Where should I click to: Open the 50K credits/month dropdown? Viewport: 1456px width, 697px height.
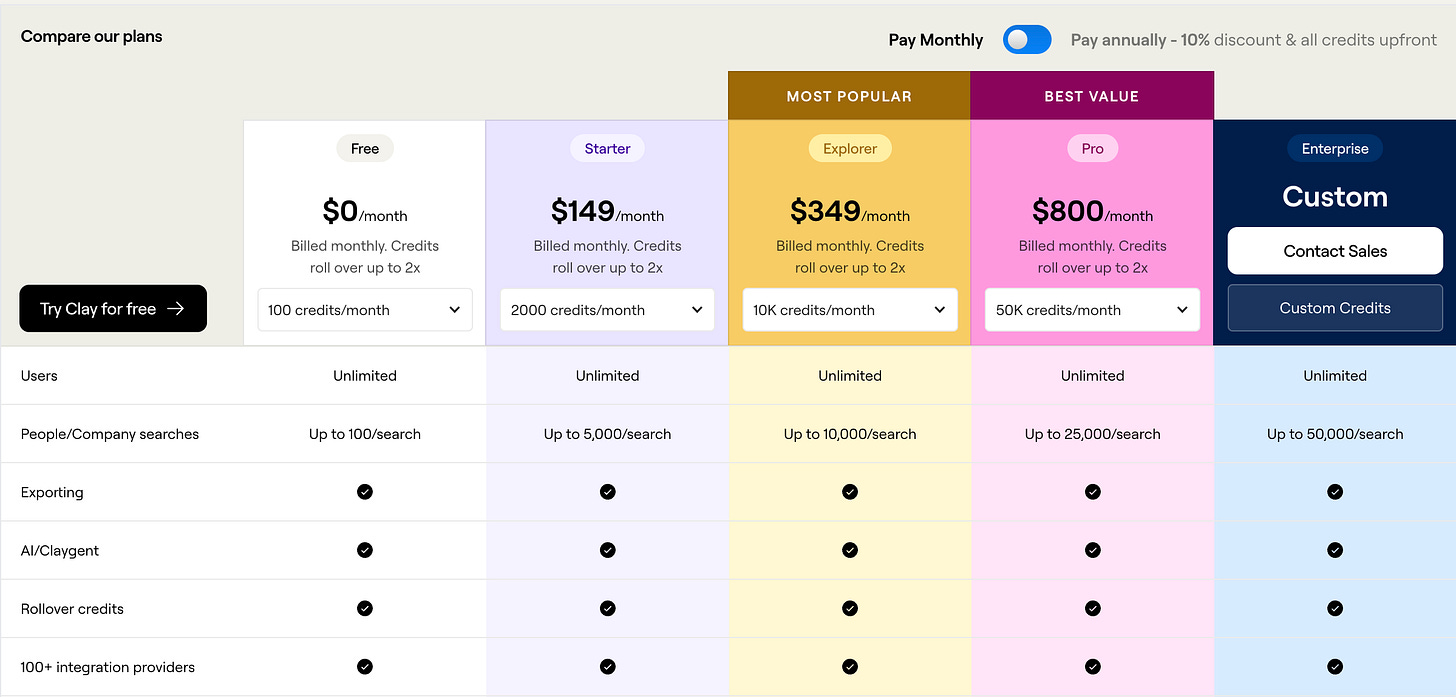tap(1092, 310)
